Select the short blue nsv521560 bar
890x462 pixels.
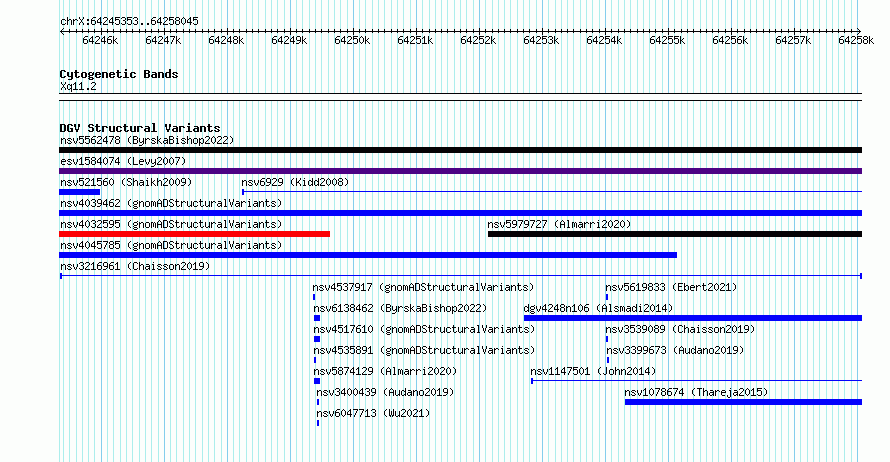79,192
